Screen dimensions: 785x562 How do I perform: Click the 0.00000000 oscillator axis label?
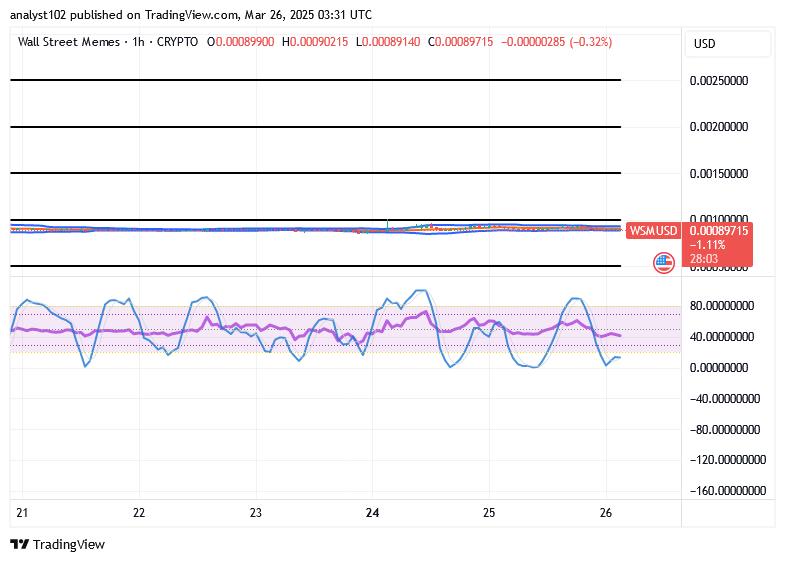click(x=719, y=367)
